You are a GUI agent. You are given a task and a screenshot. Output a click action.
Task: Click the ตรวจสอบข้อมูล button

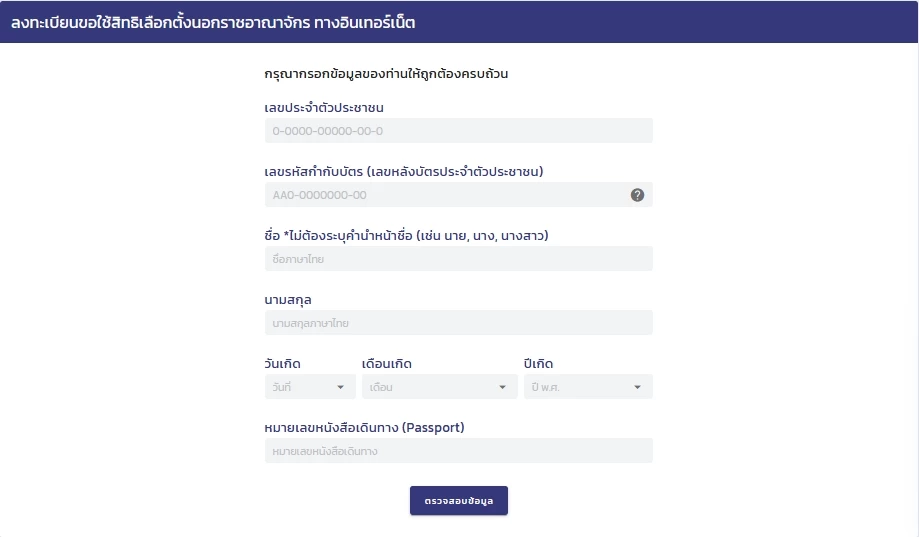pos(459,501)
